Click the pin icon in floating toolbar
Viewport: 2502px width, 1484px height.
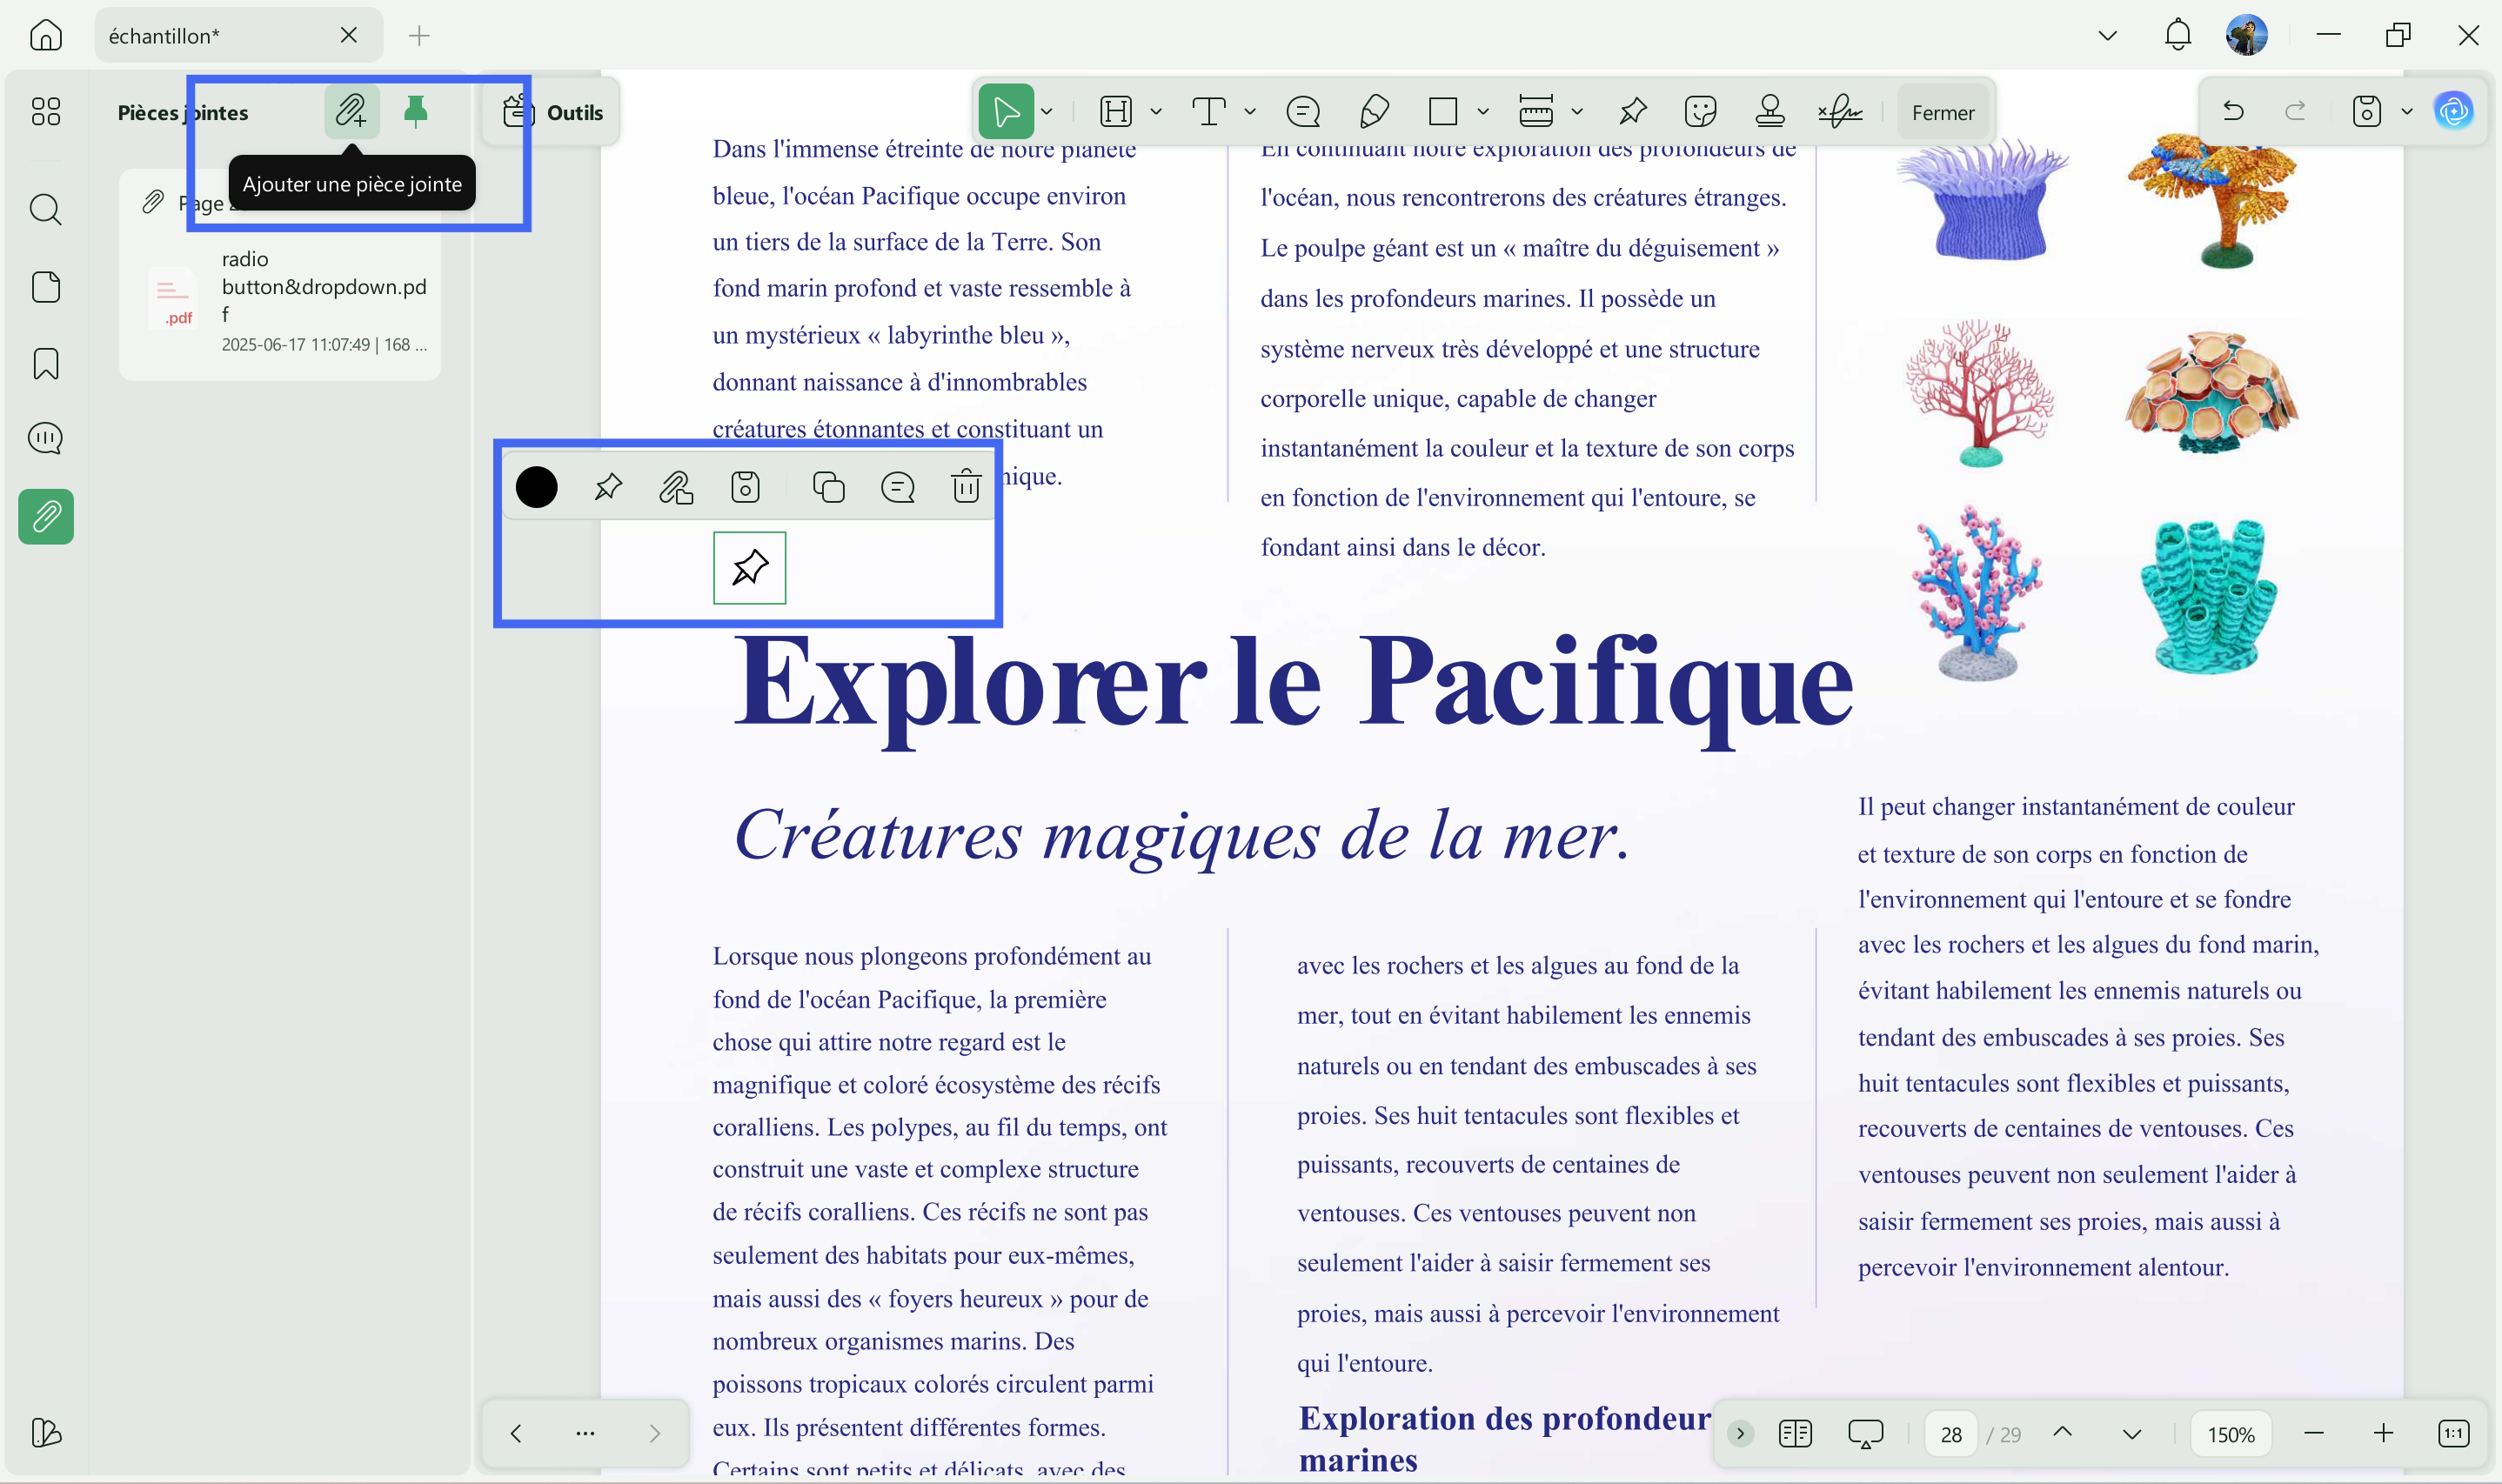click(608, 487)
